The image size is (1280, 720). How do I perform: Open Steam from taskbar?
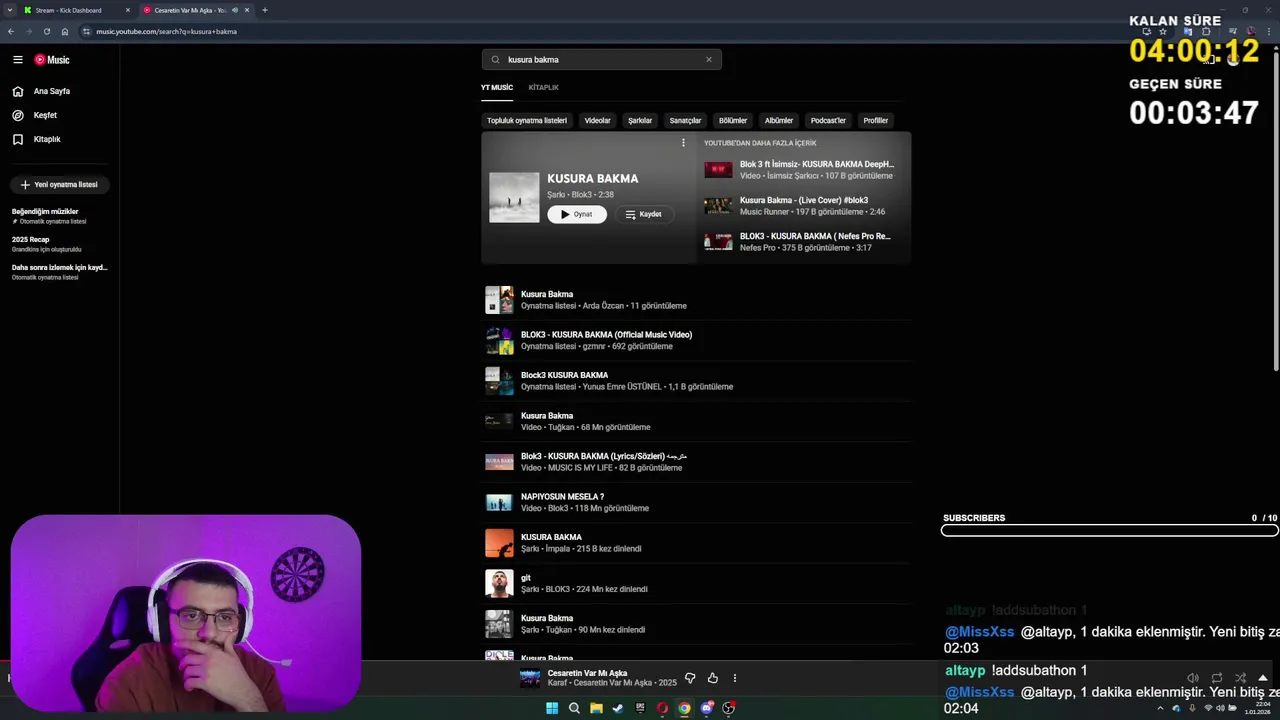coord(618,708)
